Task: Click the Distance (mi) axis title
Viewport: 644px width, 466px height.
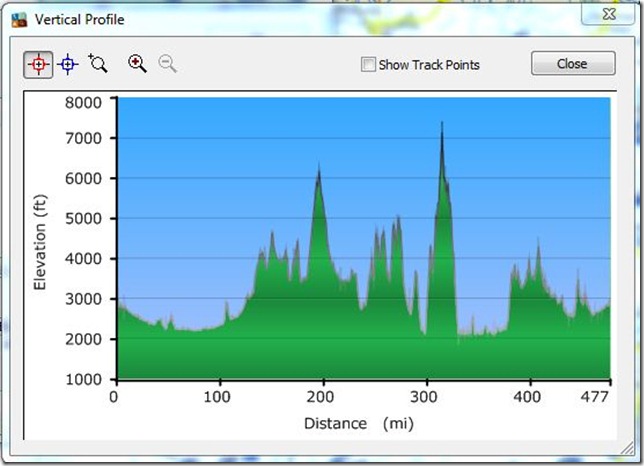Action: (359, 423)
